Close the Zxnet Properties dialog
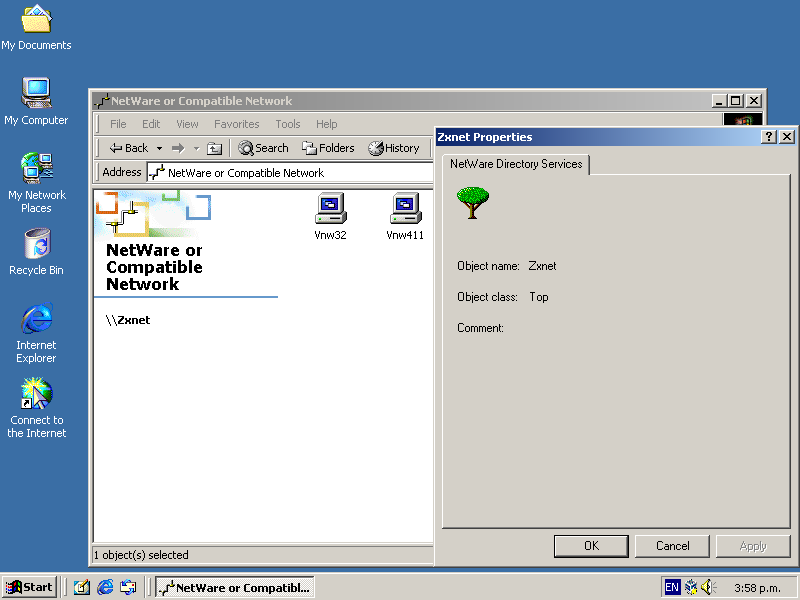The width and height of the screenshot is (800, 600). (x=787, y=137)
